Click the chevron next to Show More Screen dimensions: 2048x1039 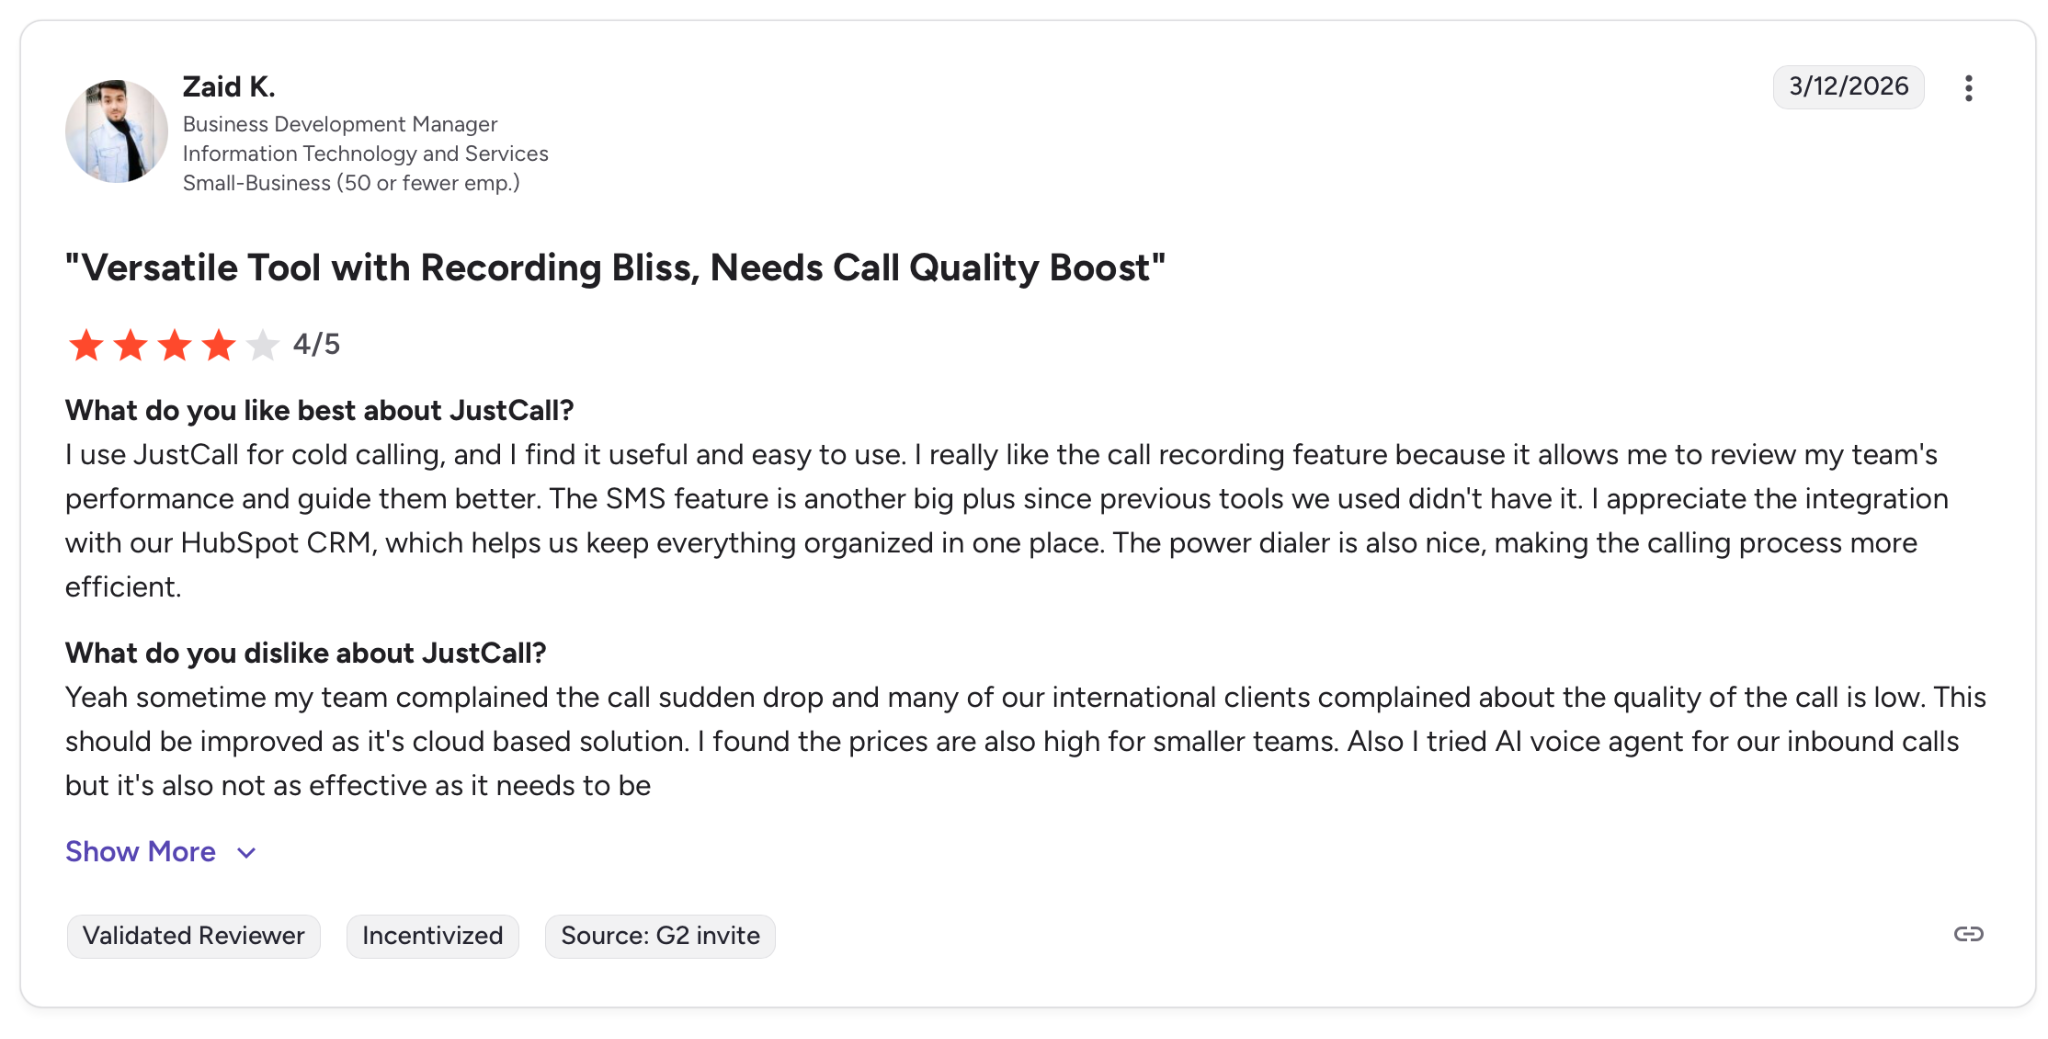[247, 853]
